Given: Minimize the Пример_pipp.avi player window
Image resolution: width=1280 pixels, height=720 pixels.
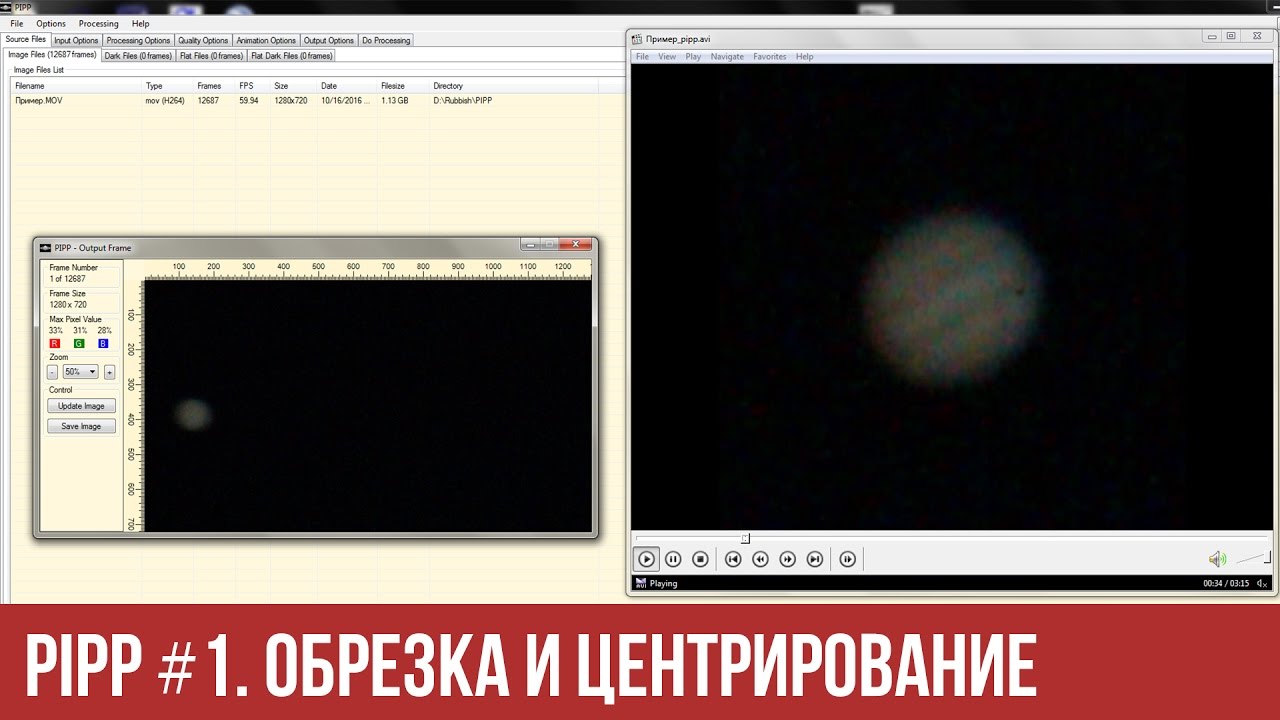Looking at the screenshot, I should (x=1212, y=36).
